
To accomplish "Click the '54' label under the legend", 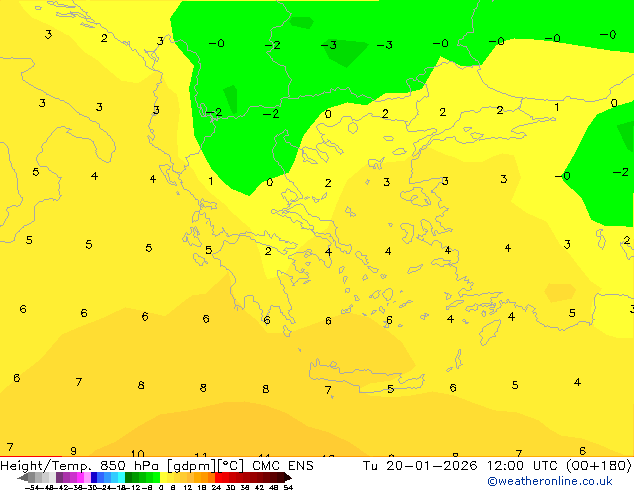I will click(x=288, y=487).
